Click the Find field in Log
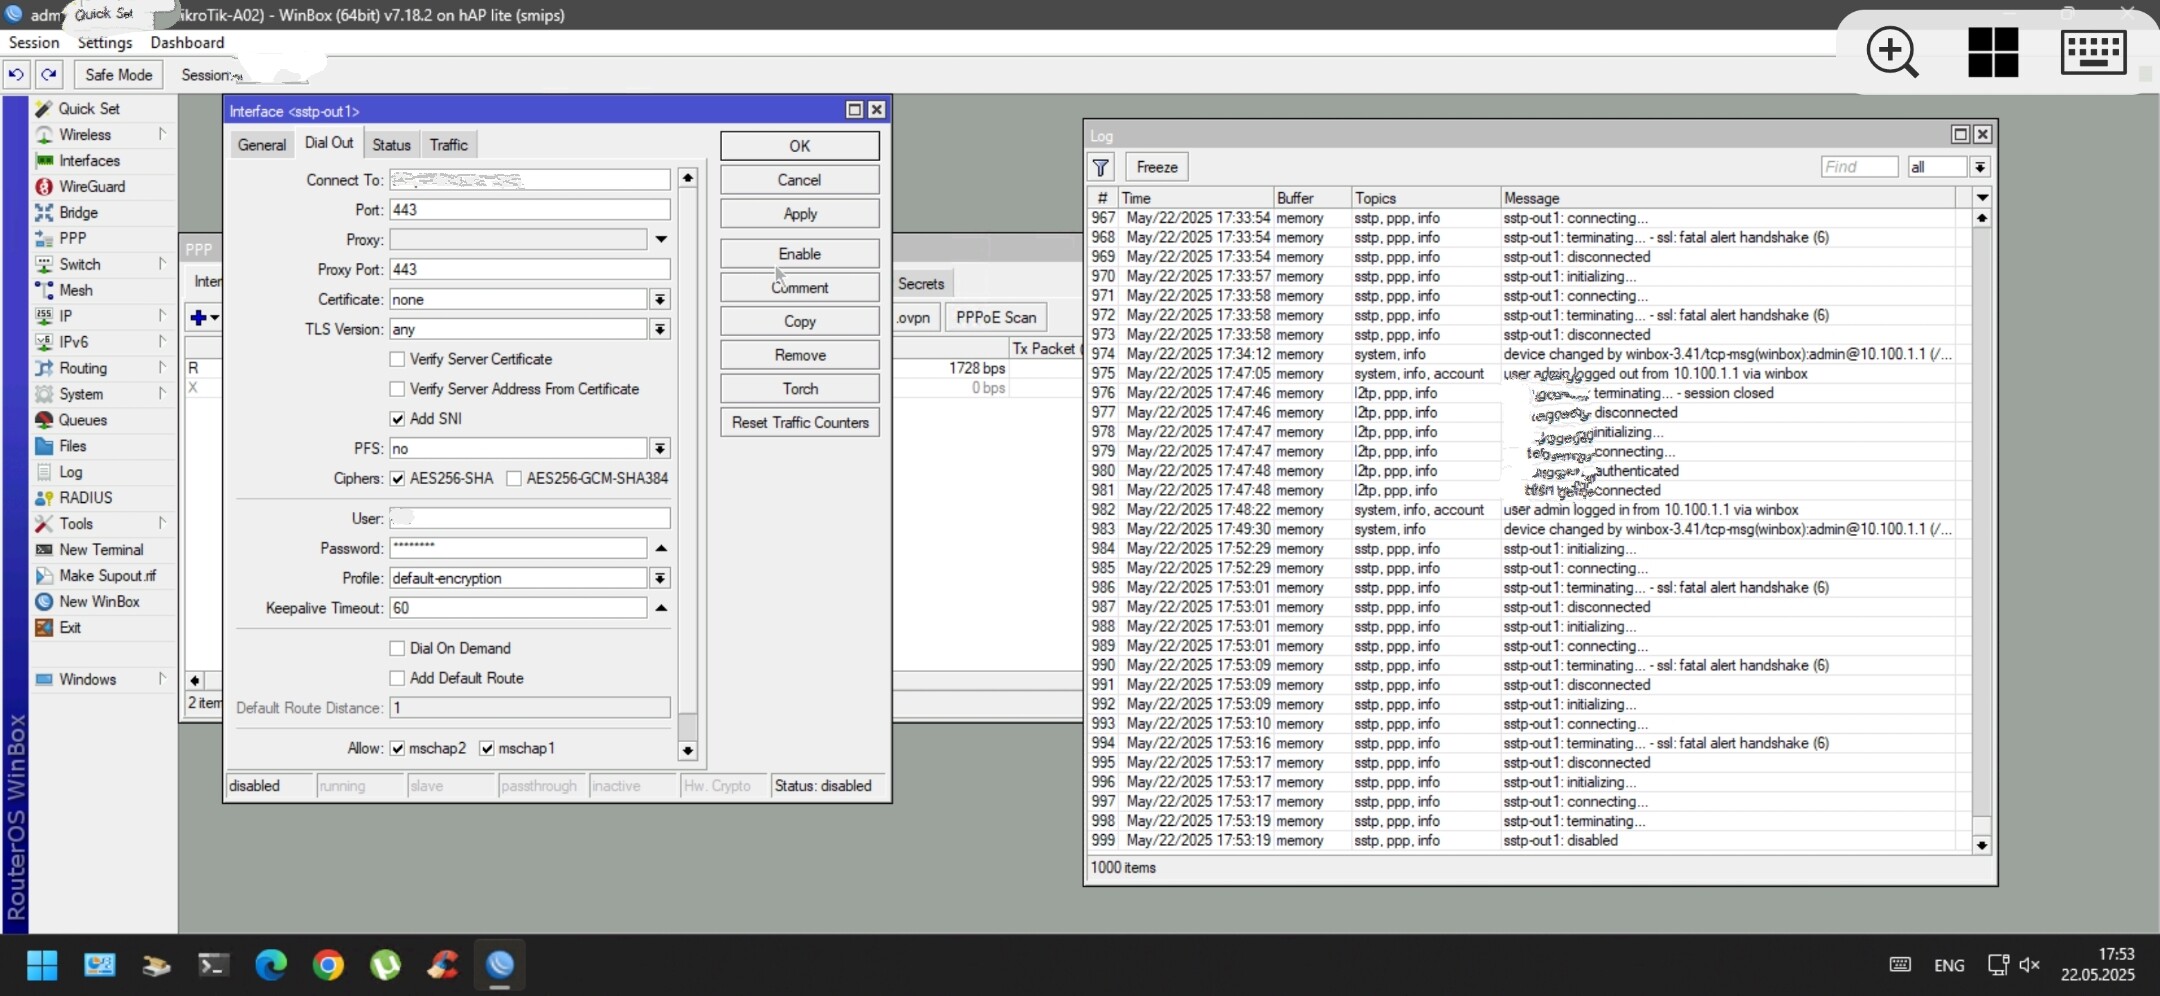 pos(1859,167)
